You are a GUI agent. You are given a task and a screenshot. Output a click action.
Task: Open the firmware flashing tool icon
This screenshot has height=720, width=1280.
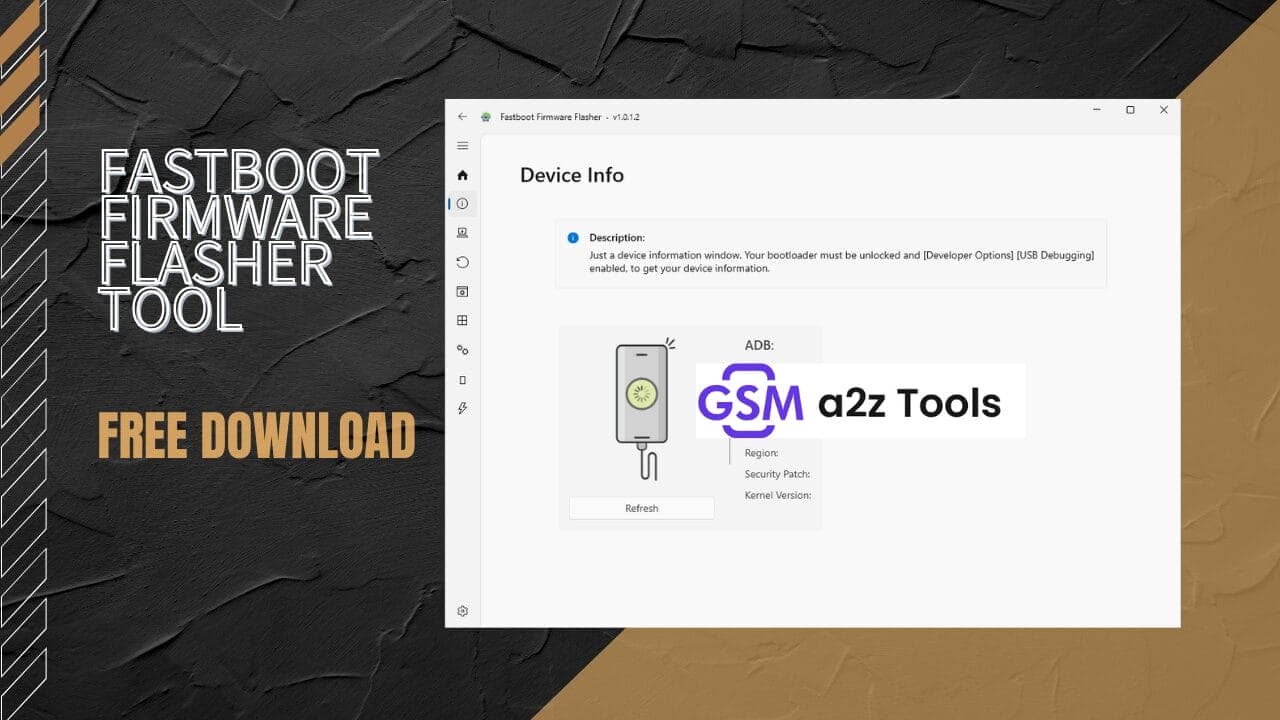(462, 233)
